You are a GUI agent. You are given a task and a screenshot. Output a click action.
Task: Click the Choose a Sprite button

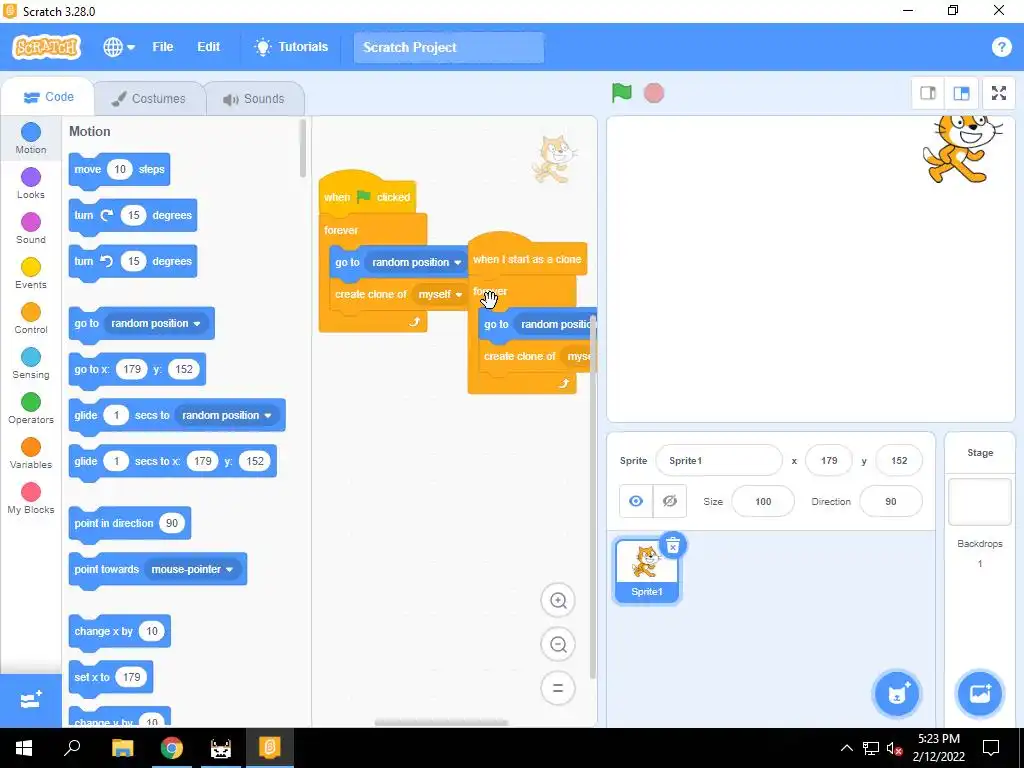(x=897, y=694)
